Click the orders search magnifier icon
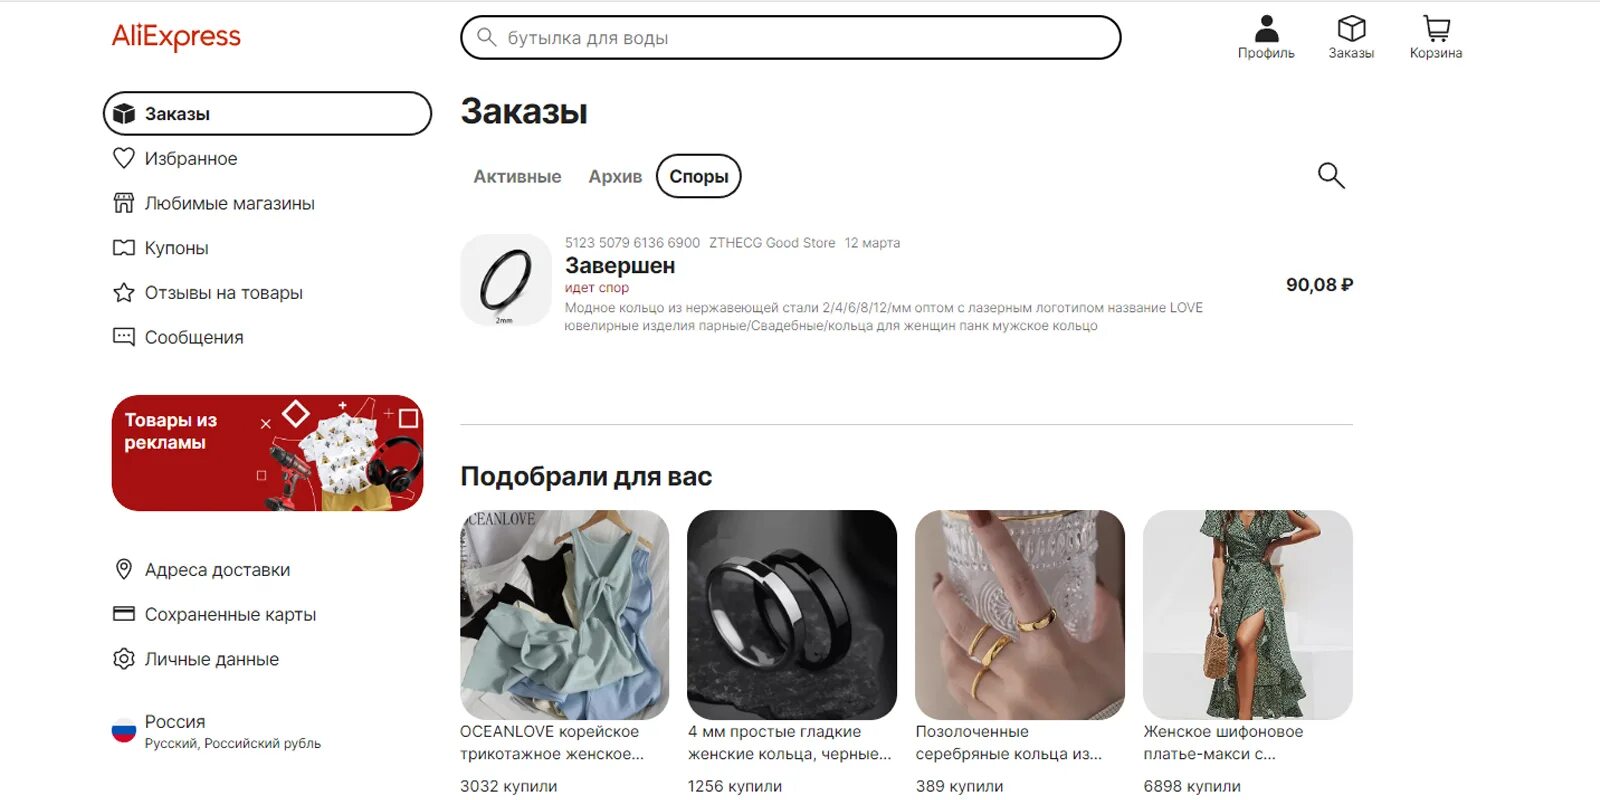This screenshot has height=800, width=1600. tap(1331, 176)
